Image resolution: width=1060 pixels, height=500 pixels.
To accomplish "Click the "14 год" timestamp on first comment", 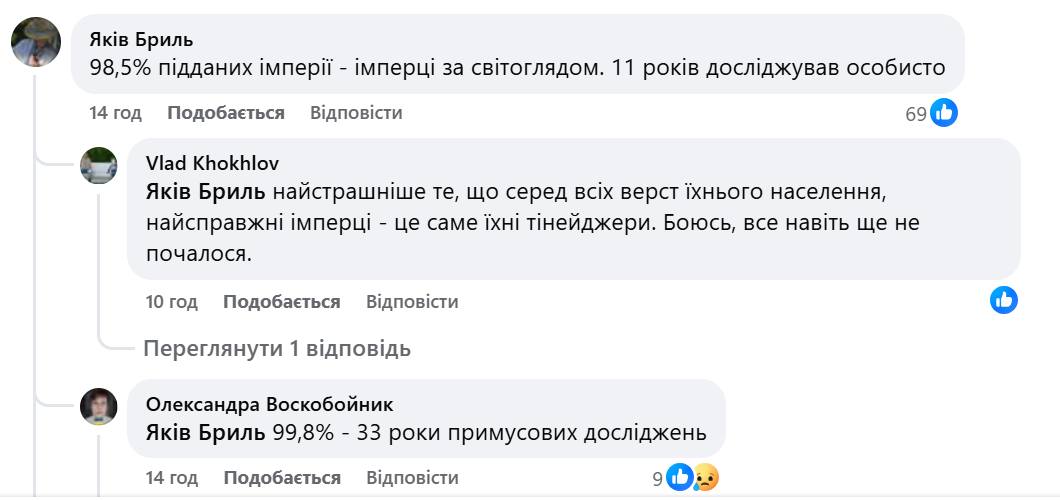I will click(116, 113).
